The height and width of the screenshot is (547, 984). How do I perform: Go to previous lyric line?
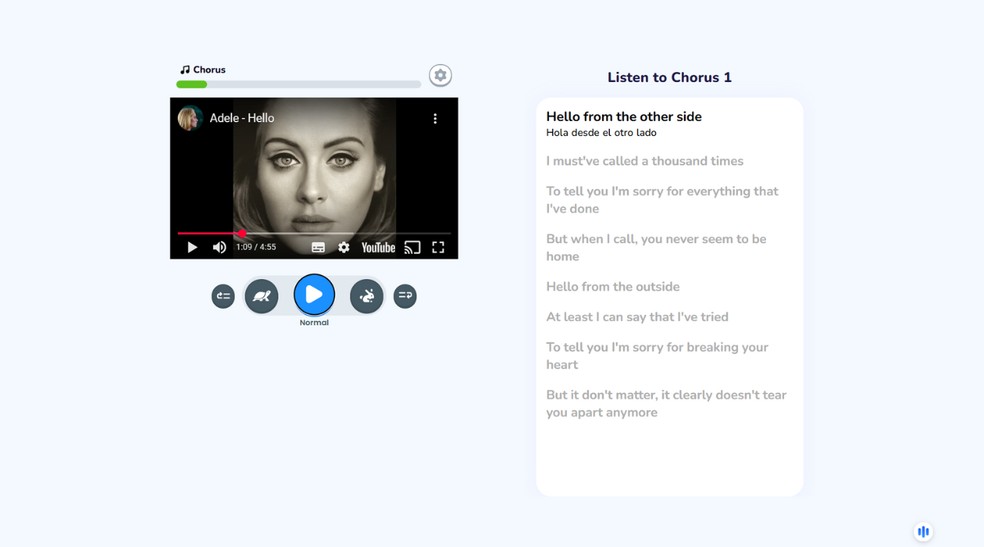[x=223, y=296]
